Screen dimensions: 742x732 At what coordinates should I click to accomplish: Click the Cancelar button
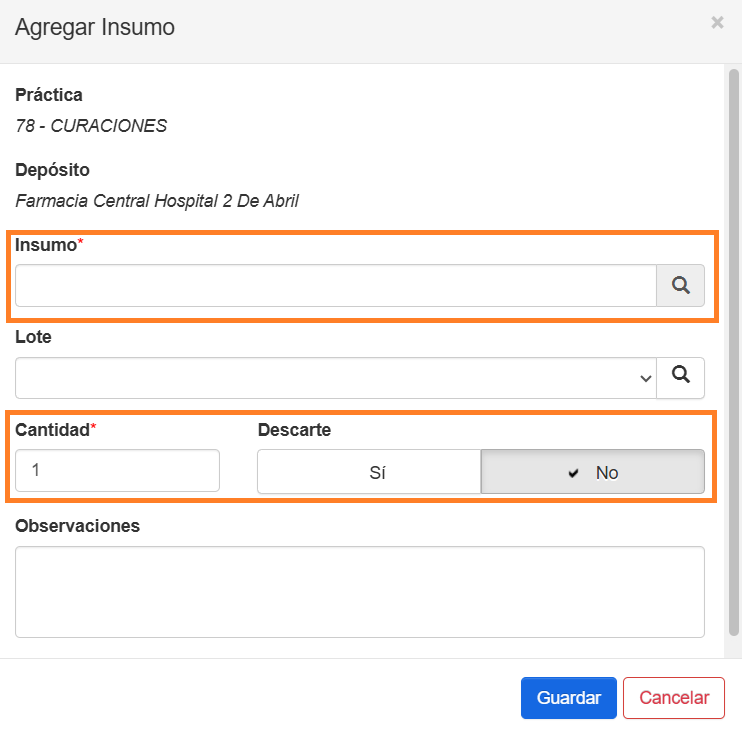673,697
